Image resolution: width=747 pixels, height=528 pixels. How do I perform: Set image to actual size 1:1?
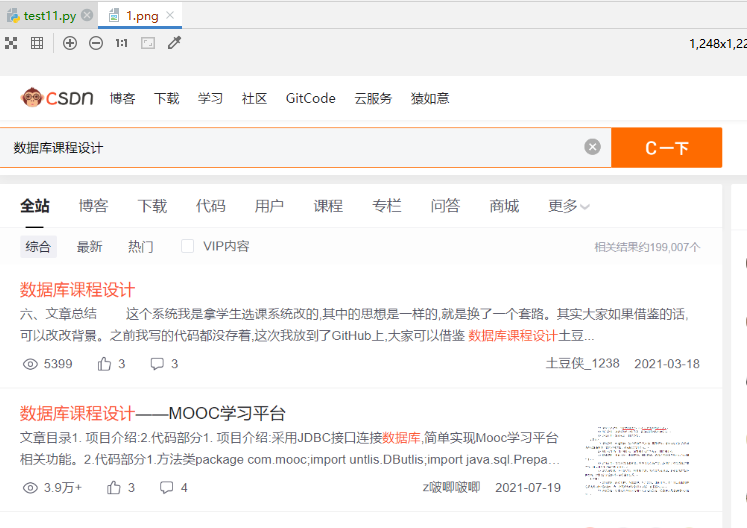point(121,43)
